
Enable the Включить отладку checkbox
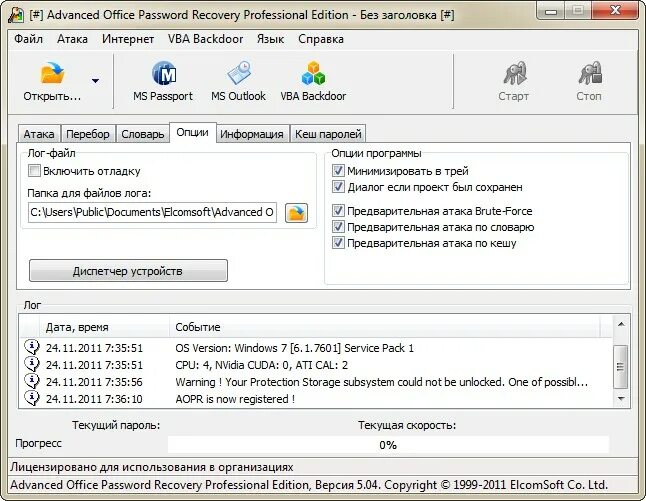34,171
